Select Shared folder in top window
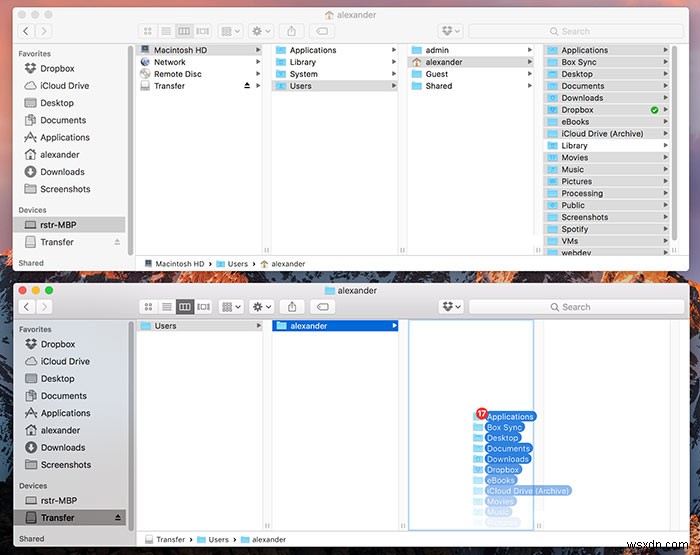The image size is (700, 555). [471, 86]
